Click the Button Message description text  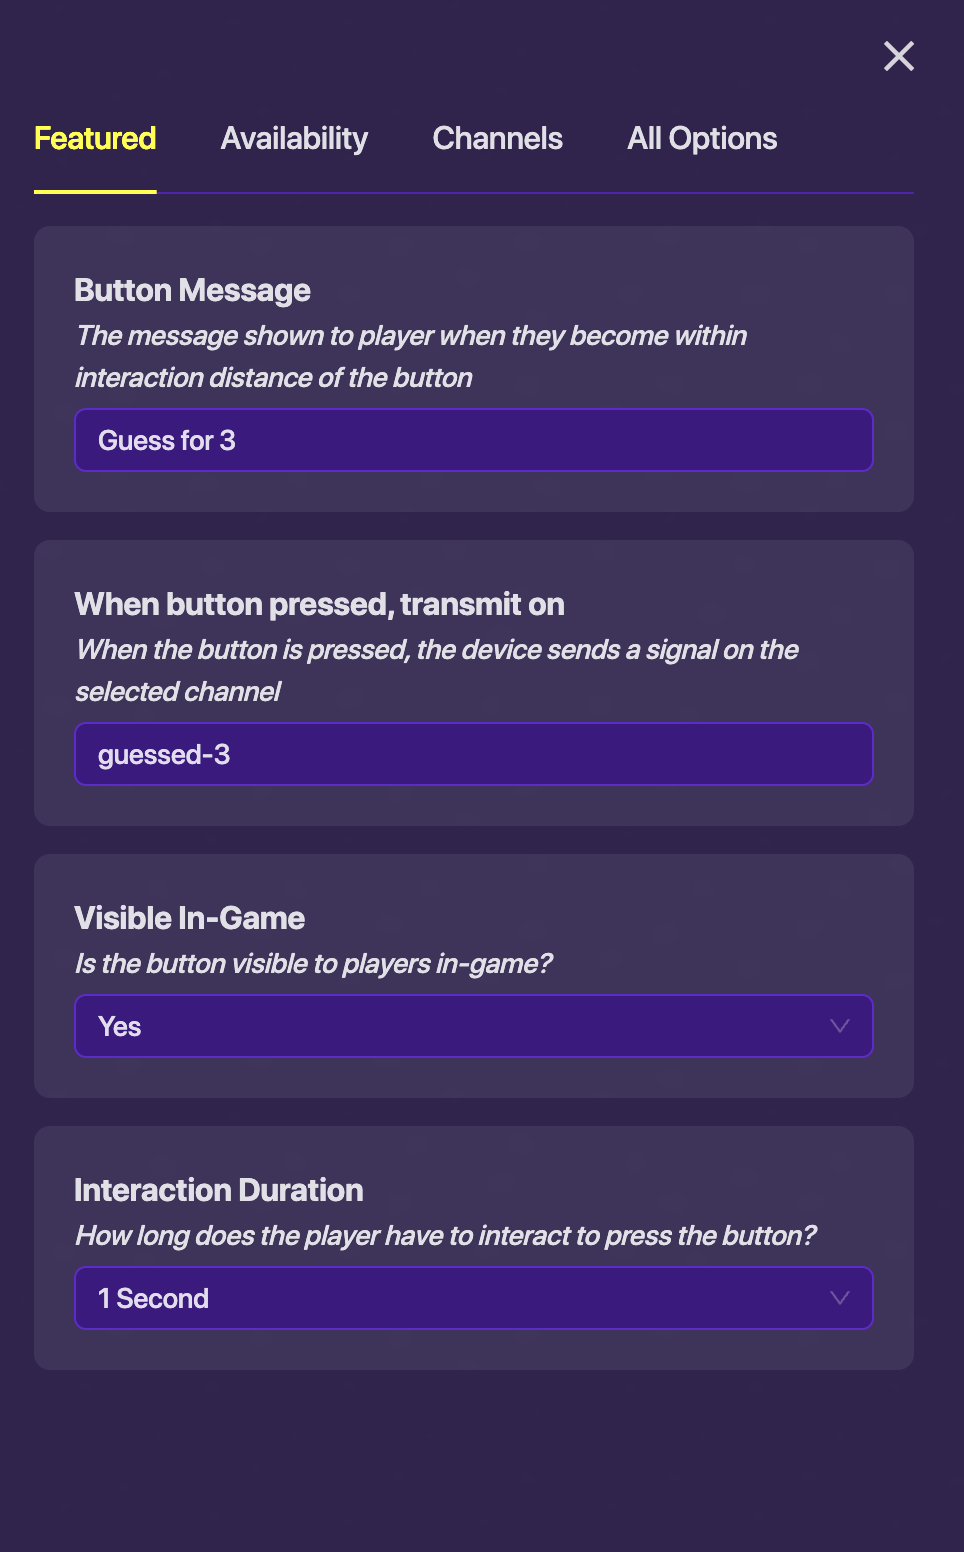(410, 356)
